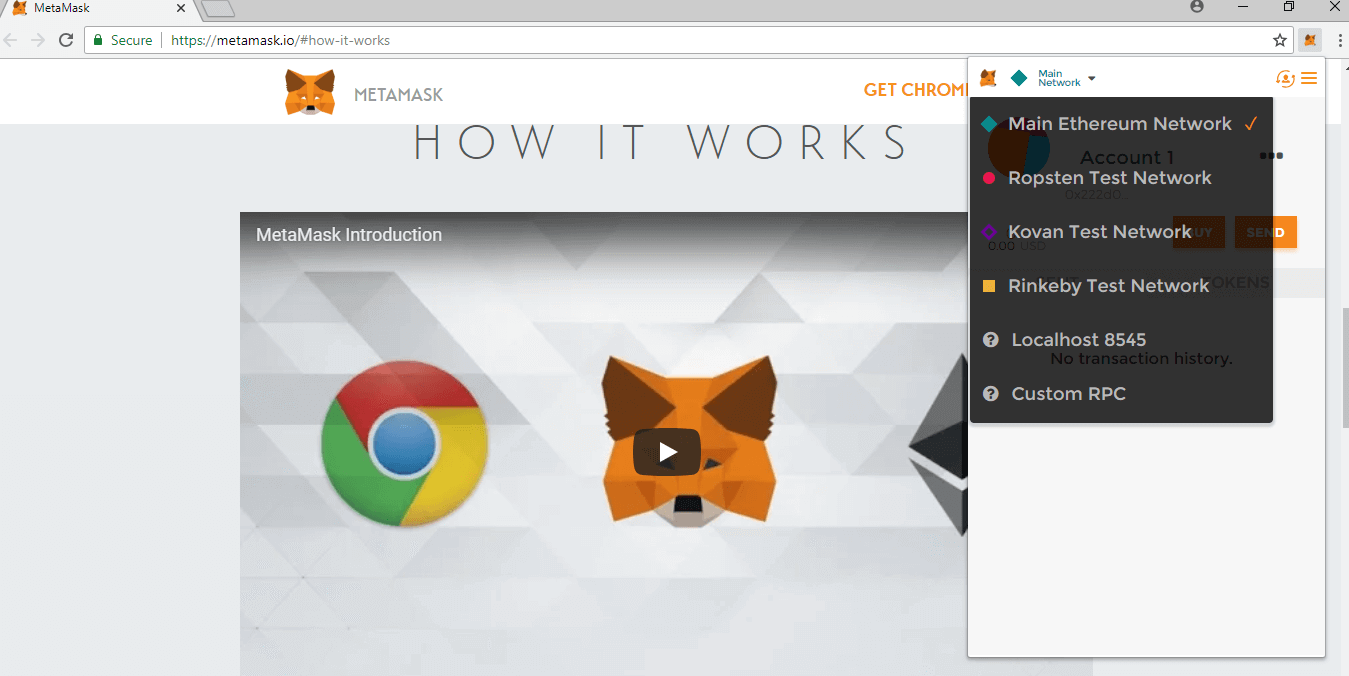The width and height of the screenshot is (1349, 676).
Task: Open the hamburger menu in the MetaMask popup
Action: click(x=1309, y=78)
